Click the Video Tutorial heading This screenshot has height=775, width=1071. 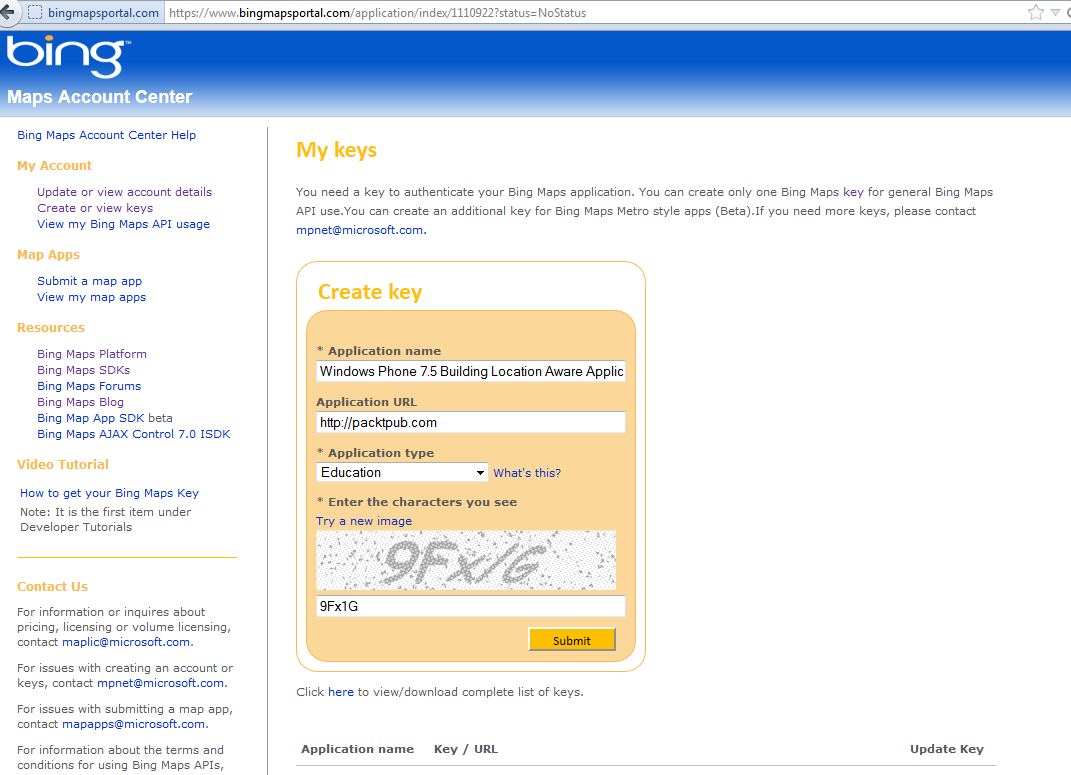coord(63,464)
